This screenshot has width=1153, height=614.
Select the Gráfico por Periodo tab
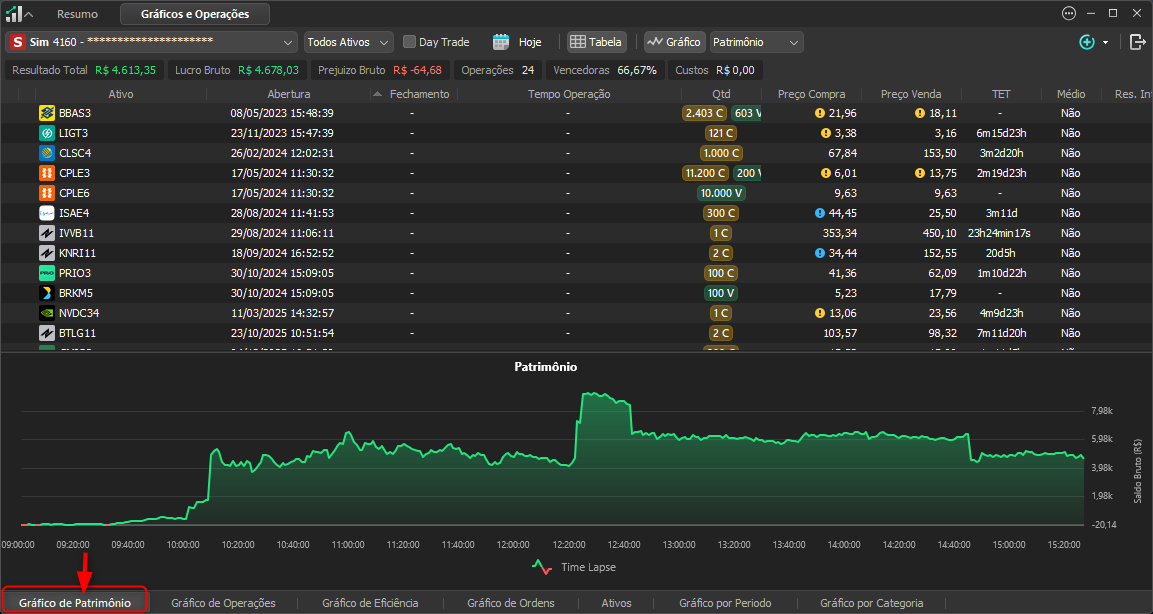tap(725, 603)
